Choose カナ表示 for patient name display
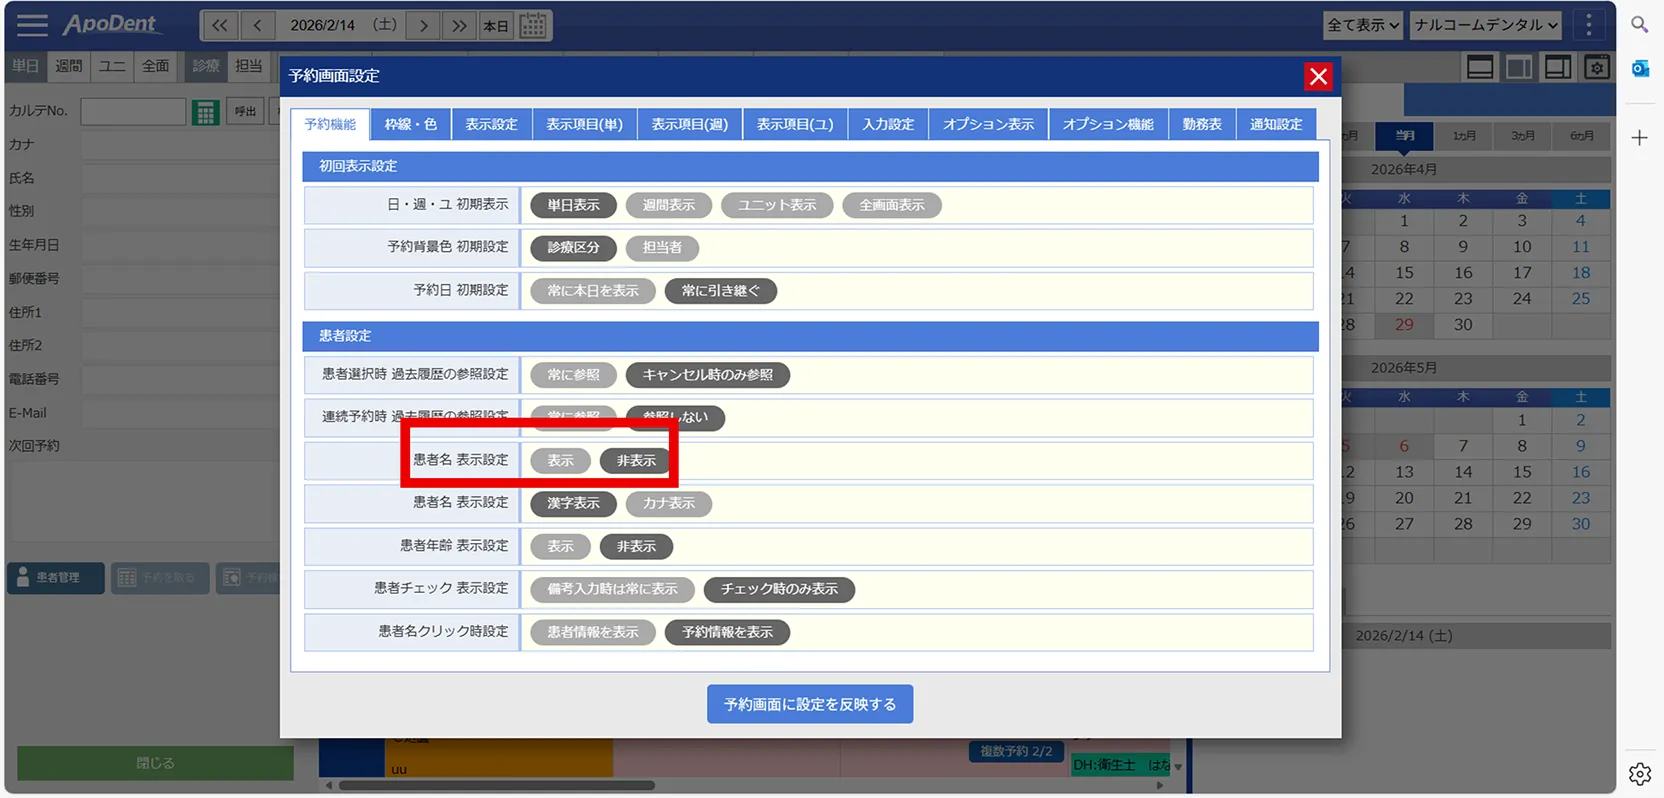Screen dimensions: 1664x798 [x=668, y=503]
